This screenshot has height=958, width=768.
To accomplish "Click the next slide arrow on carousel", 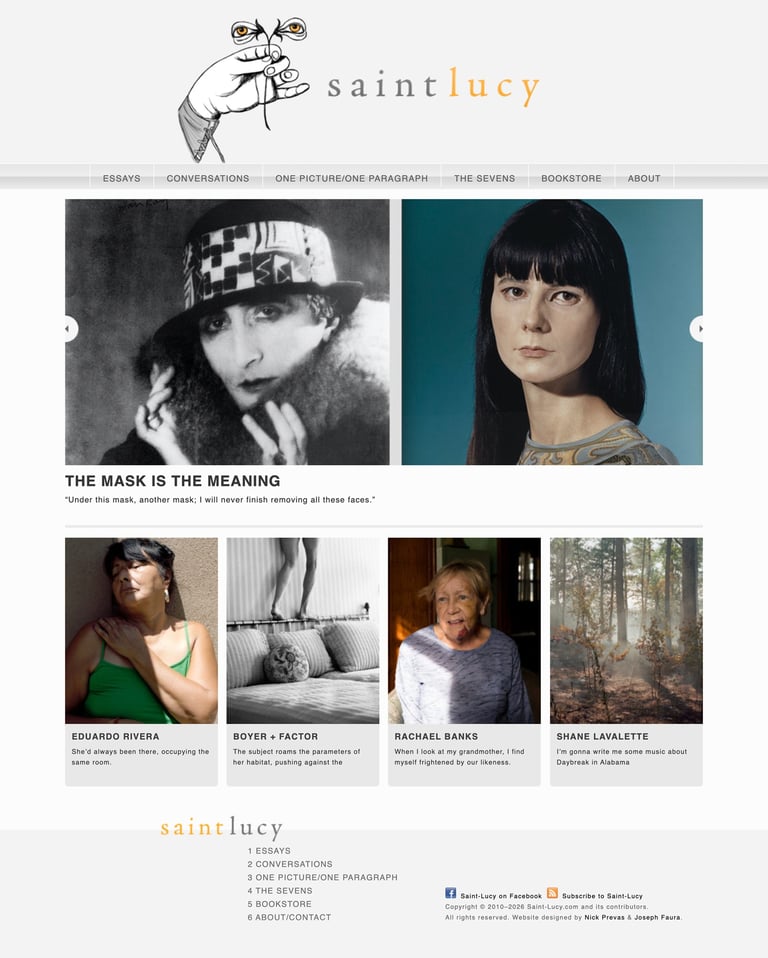I will click(x=697, y=329).
